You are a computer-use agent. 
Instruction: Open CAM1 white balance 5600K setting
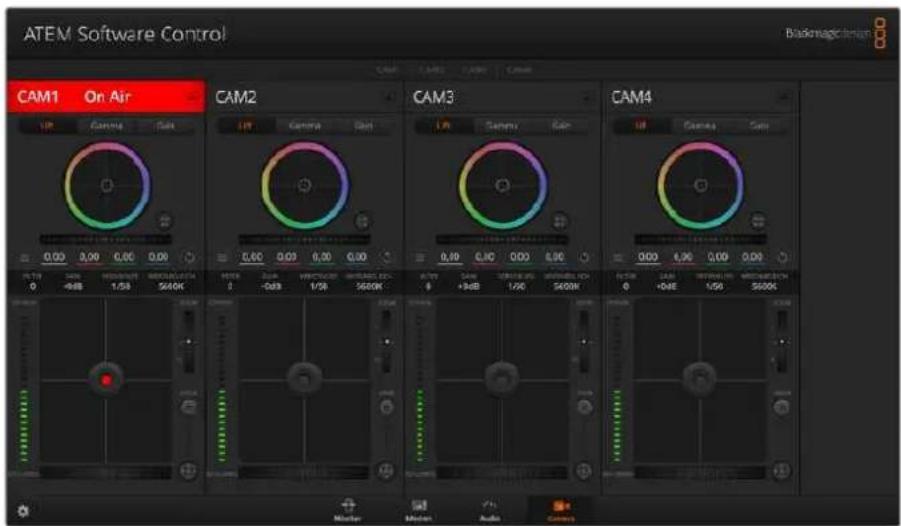171,282
